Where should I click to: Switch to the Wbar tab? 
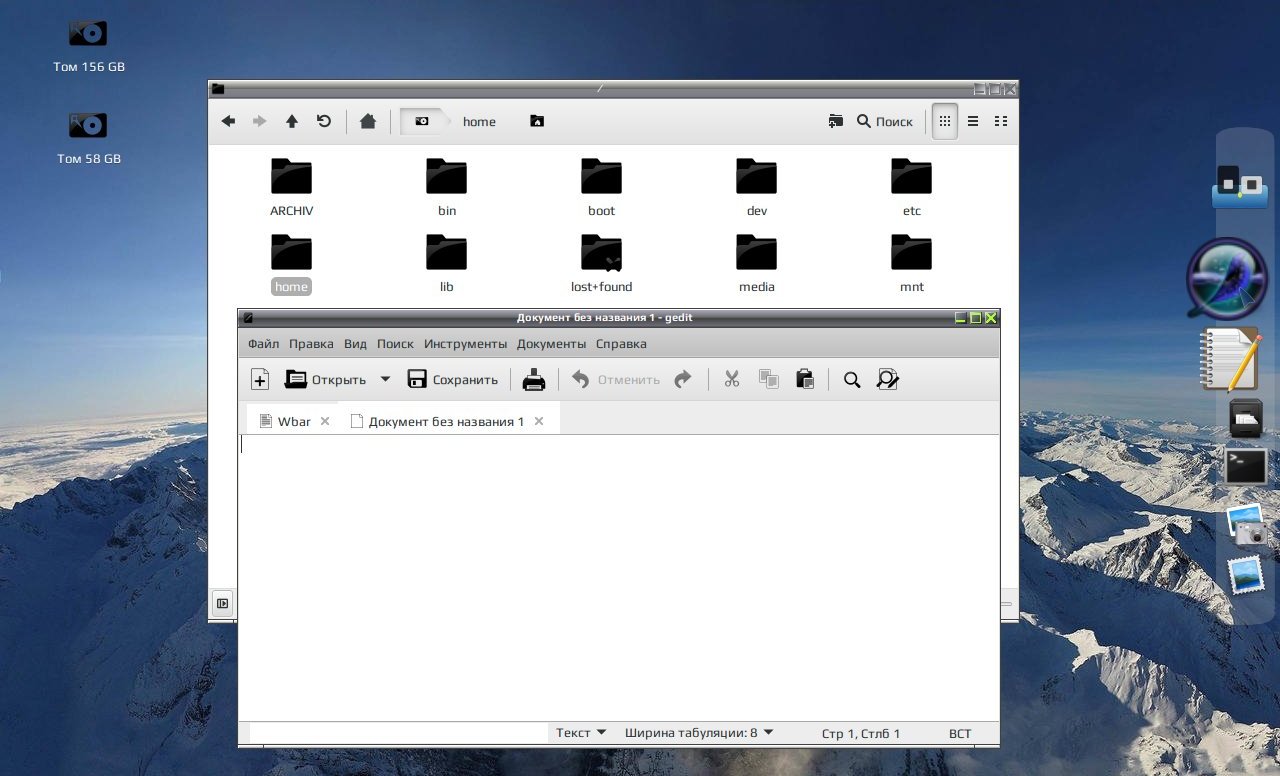click(294, 422)
